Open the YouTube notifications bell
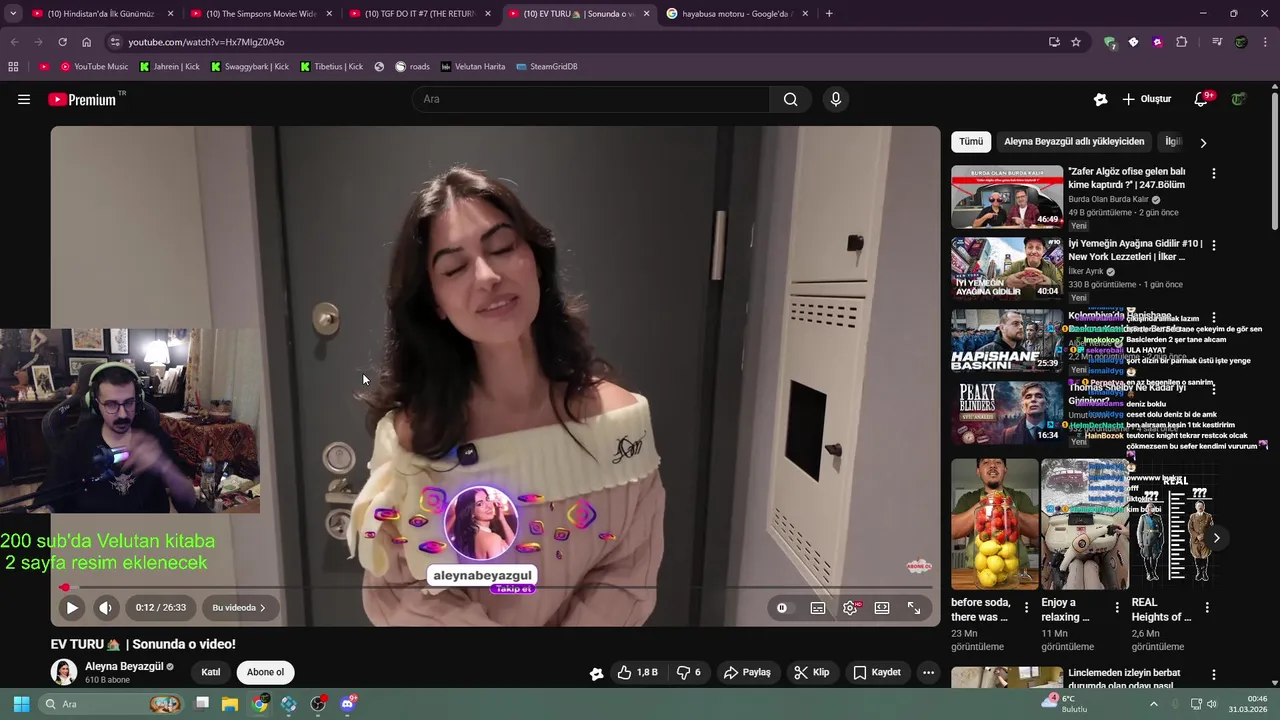Viewport: 1280px width, 720px height. pos(1202,99)
